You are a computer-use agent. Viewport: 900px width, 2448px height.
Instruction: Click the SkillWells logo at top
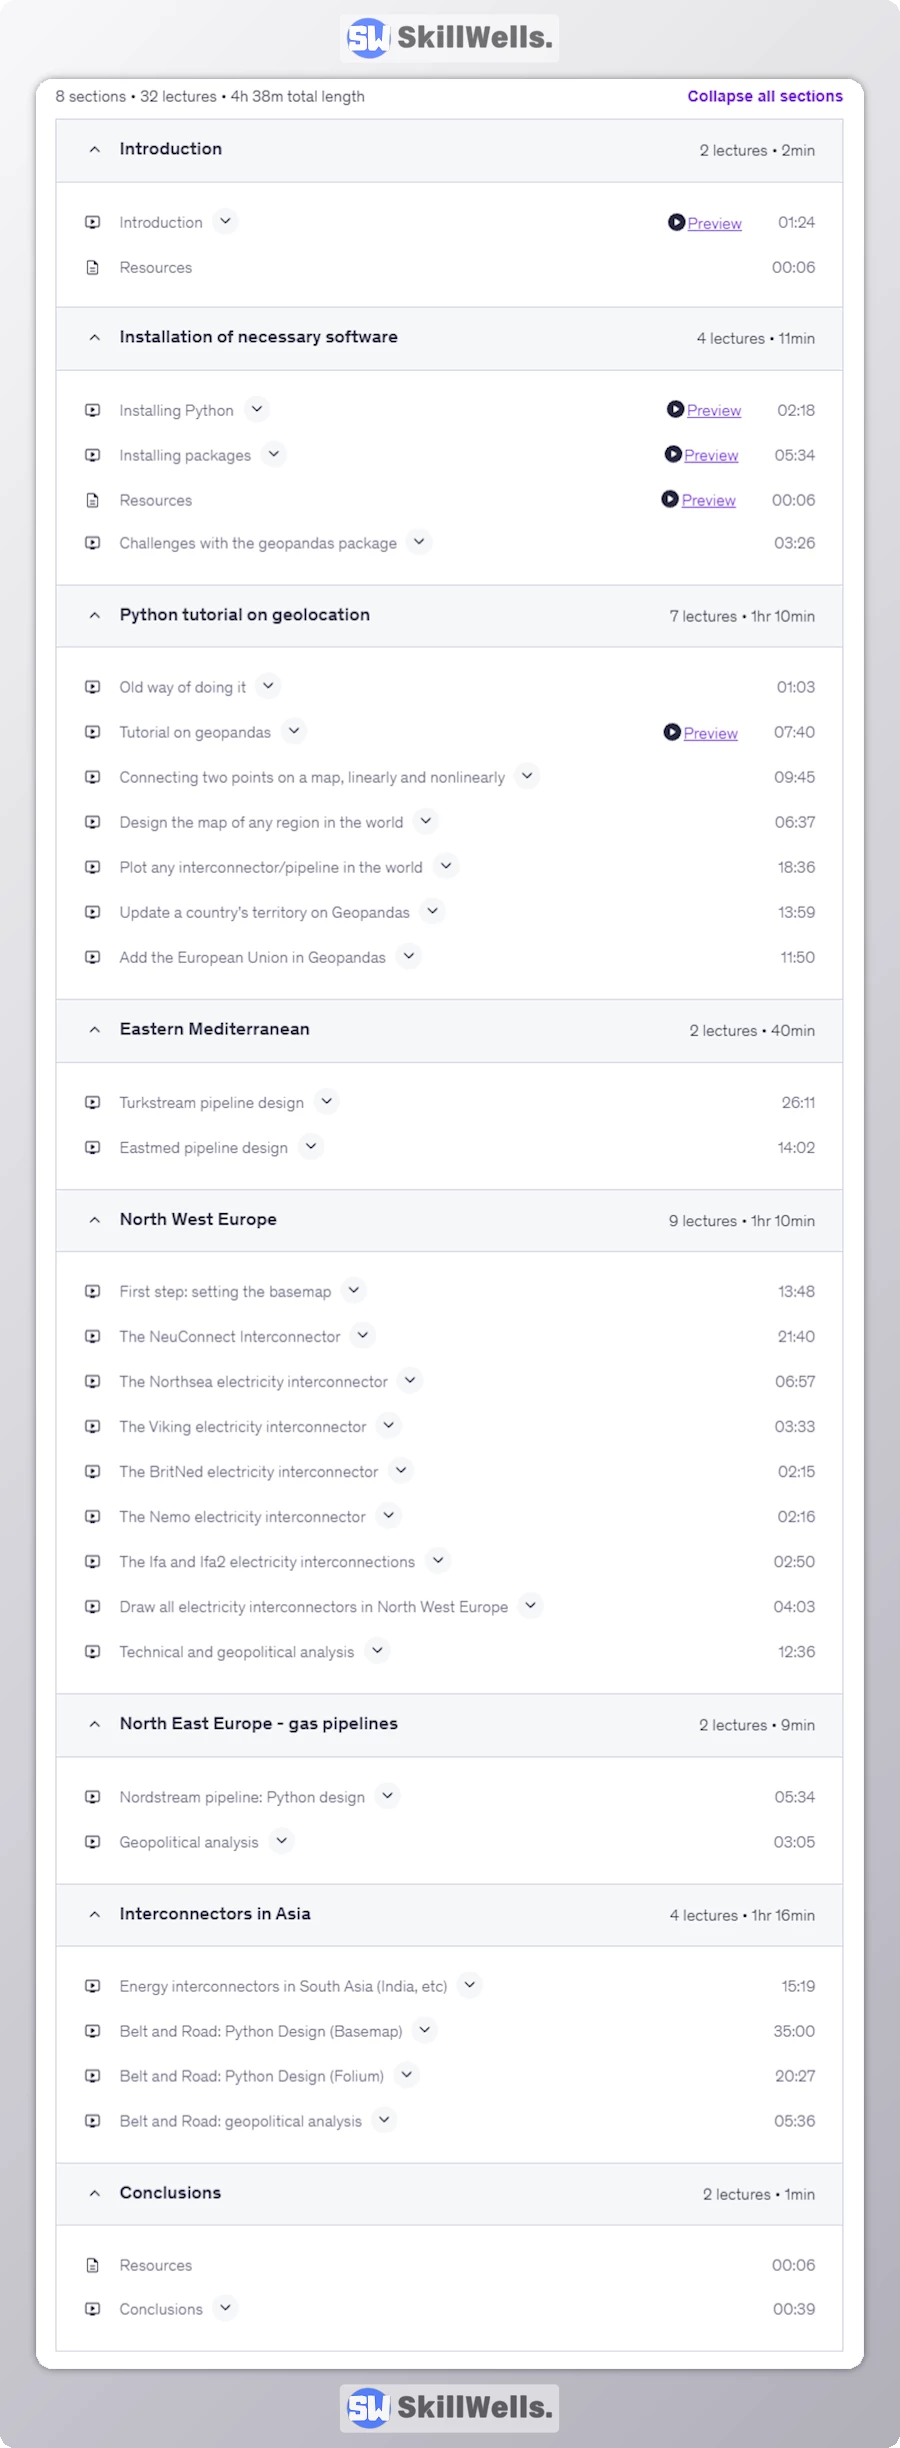[449, 38]
